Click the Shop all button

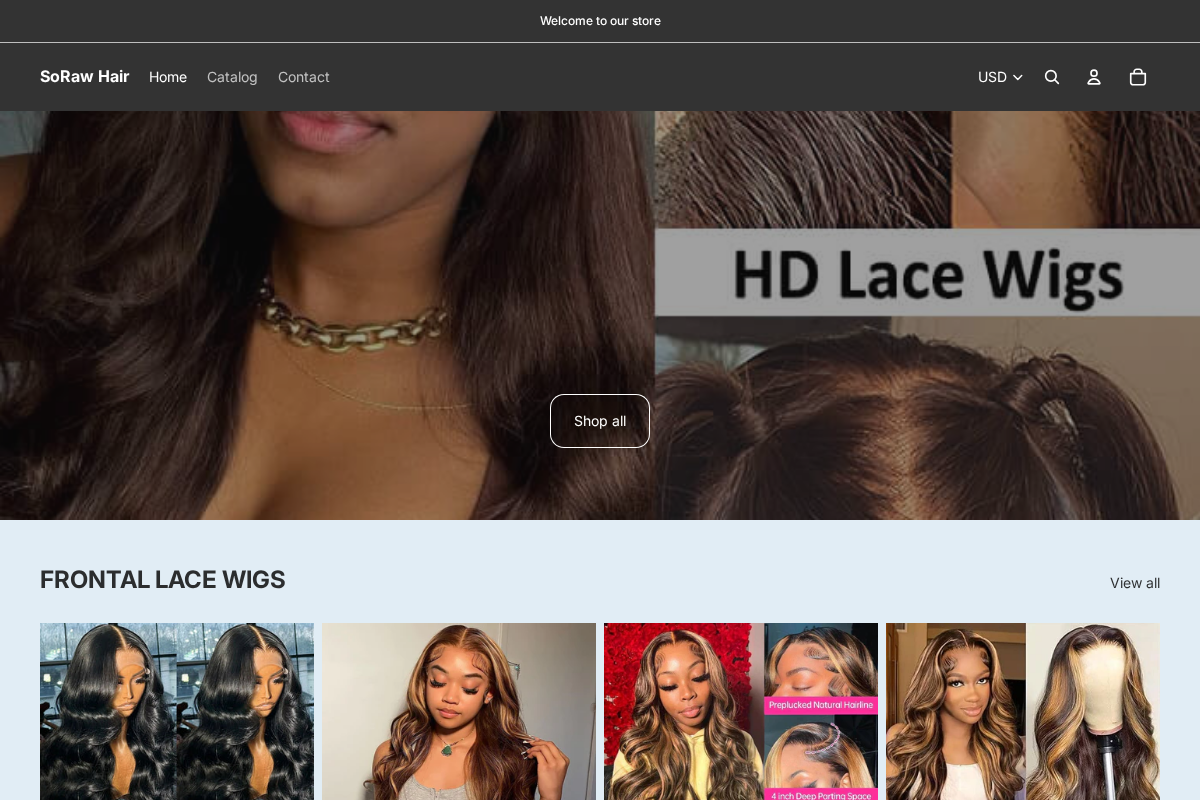coord(599,420)
